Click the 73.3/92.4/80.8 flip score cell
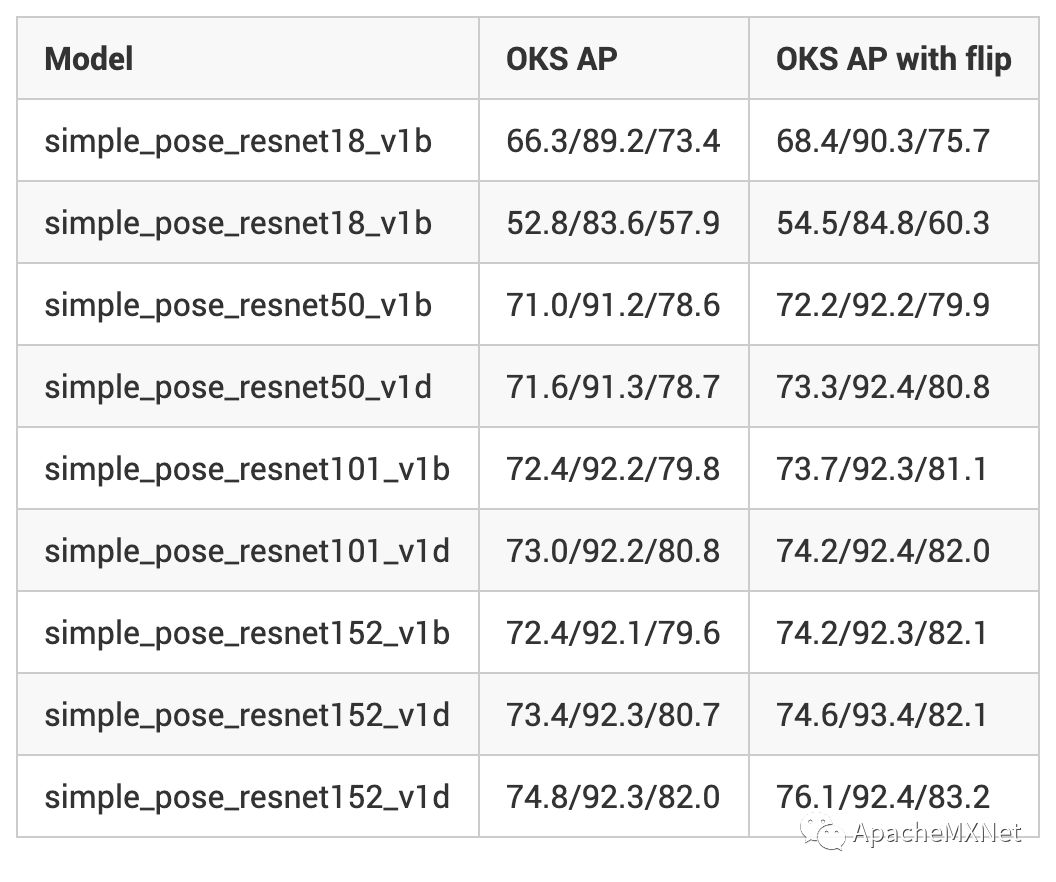 click(883, 387)
